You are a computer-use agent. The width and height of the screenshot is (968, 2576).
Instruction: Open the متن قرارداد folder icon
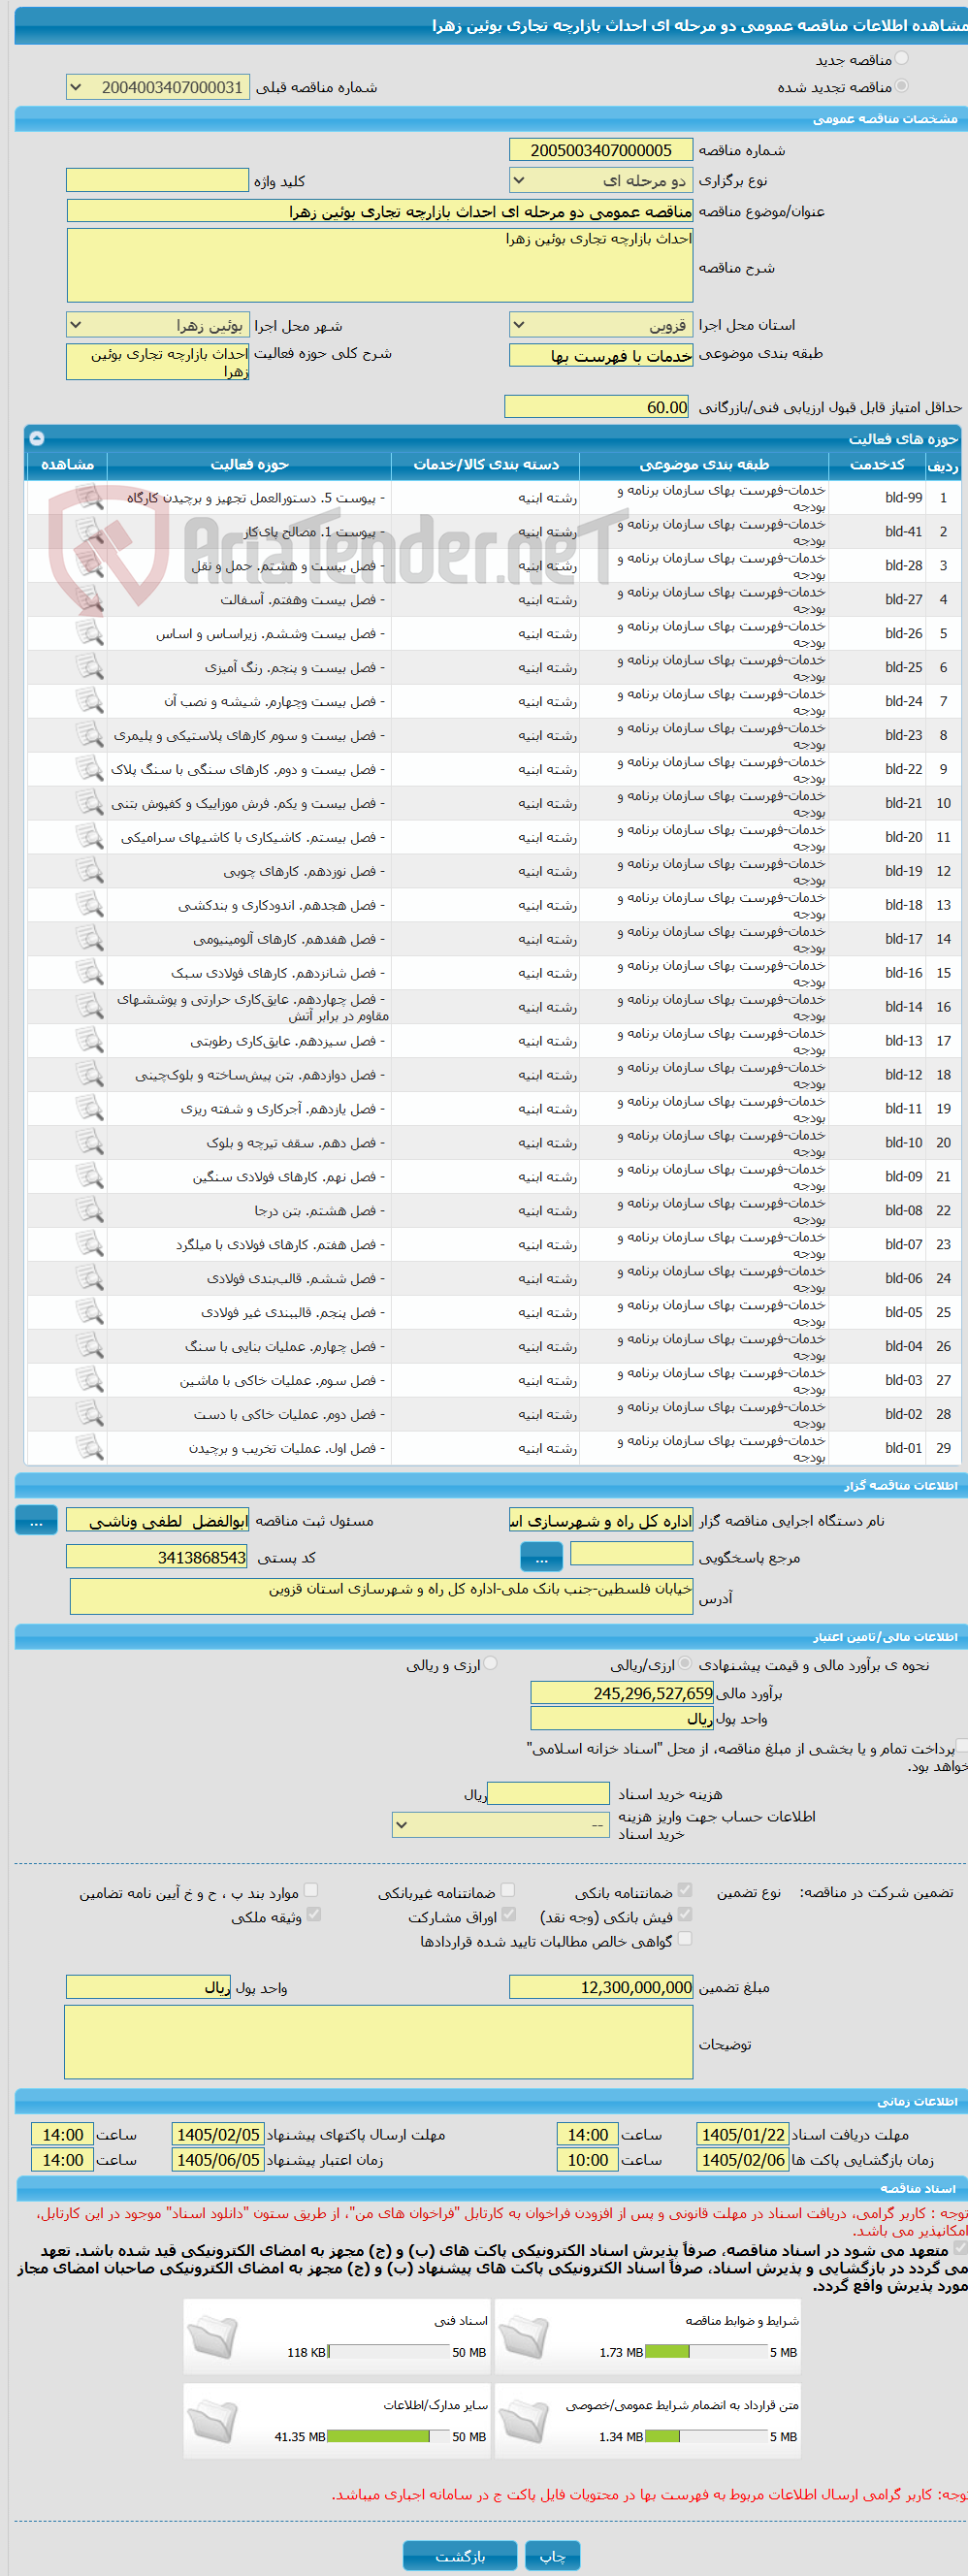coord(523,2421)
